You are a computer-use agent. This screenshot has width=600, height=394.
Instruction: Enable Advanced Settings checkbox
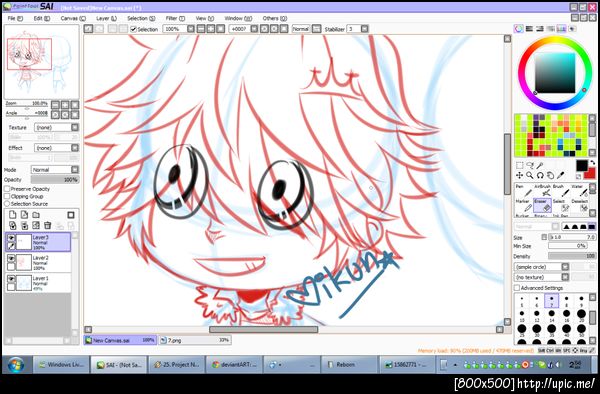[x=517, y=288]
